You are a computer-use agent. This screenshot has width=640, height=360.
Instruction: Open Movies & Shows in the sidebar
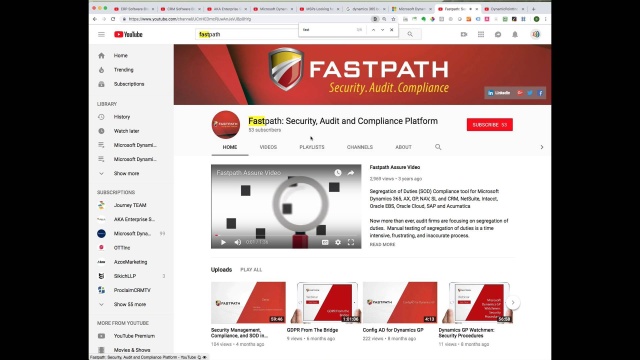pos(131,350)
